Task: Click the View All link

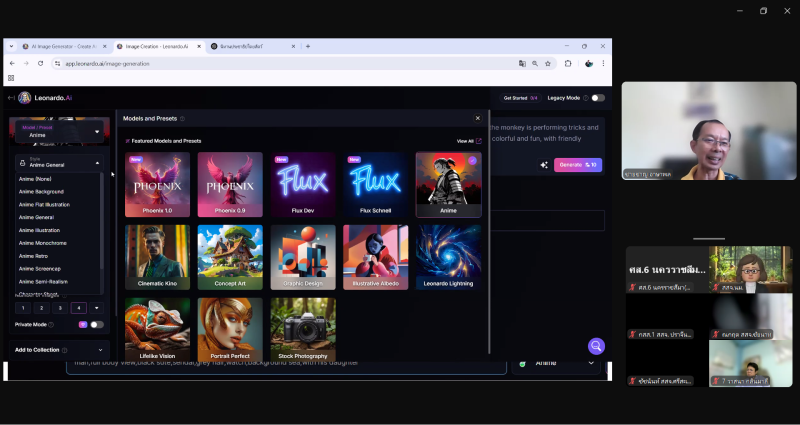Action: click(468, 141)
